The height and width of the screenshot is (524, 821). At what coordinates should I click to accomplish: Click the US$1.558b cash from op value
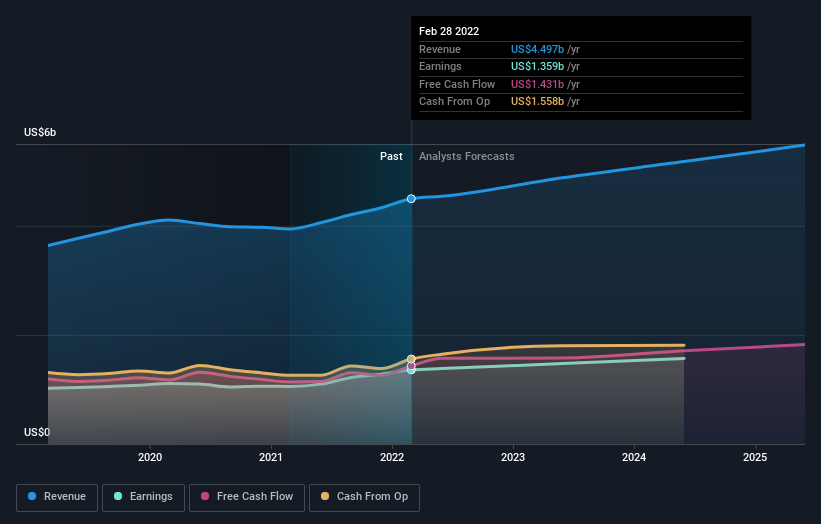537,102
